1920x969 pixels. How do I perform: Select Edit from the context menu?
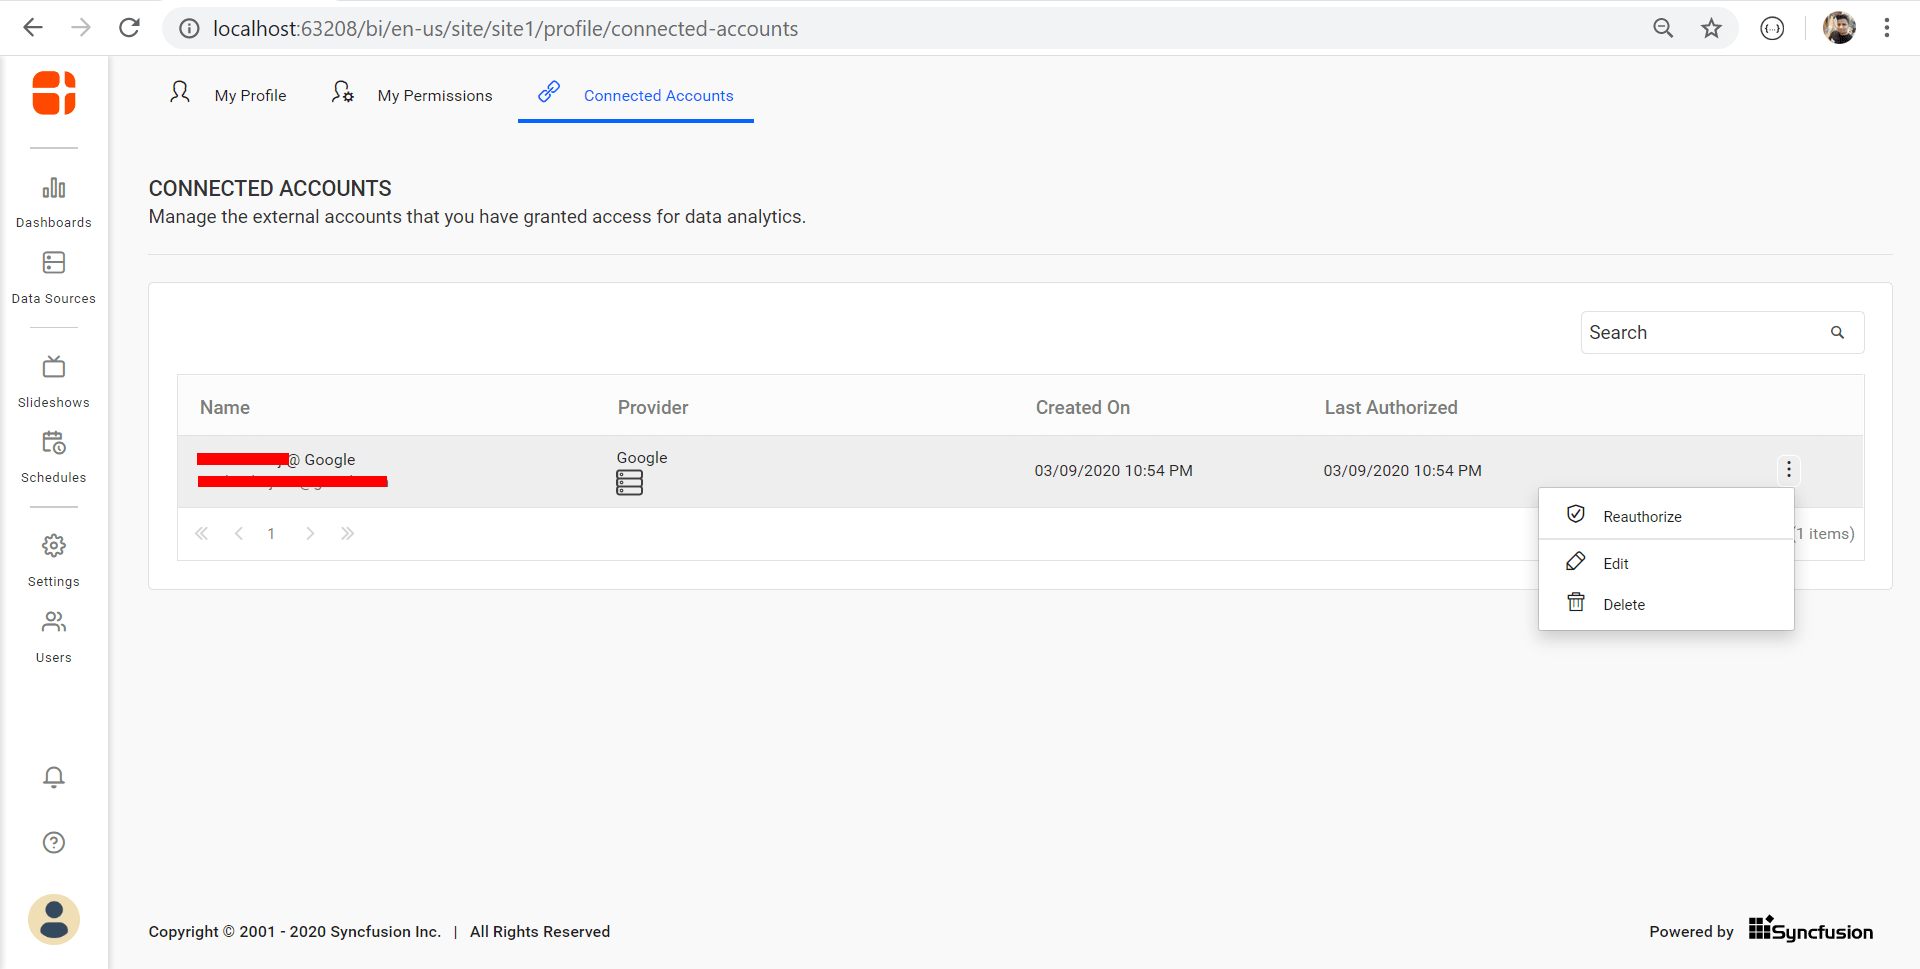pyautogui.click(x=1615, y=563)
